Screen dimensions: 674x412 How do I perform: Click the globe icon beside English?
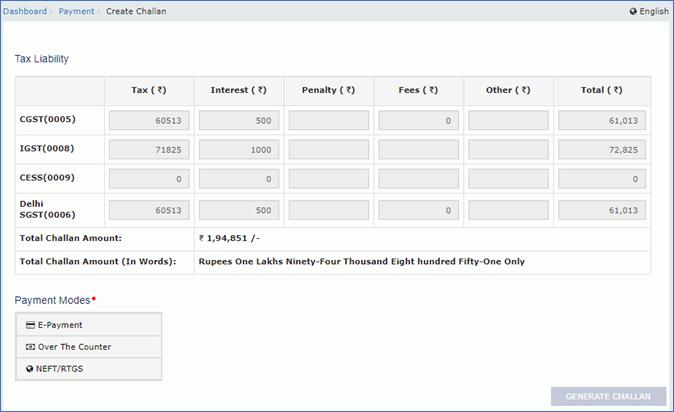coord(633,11)
